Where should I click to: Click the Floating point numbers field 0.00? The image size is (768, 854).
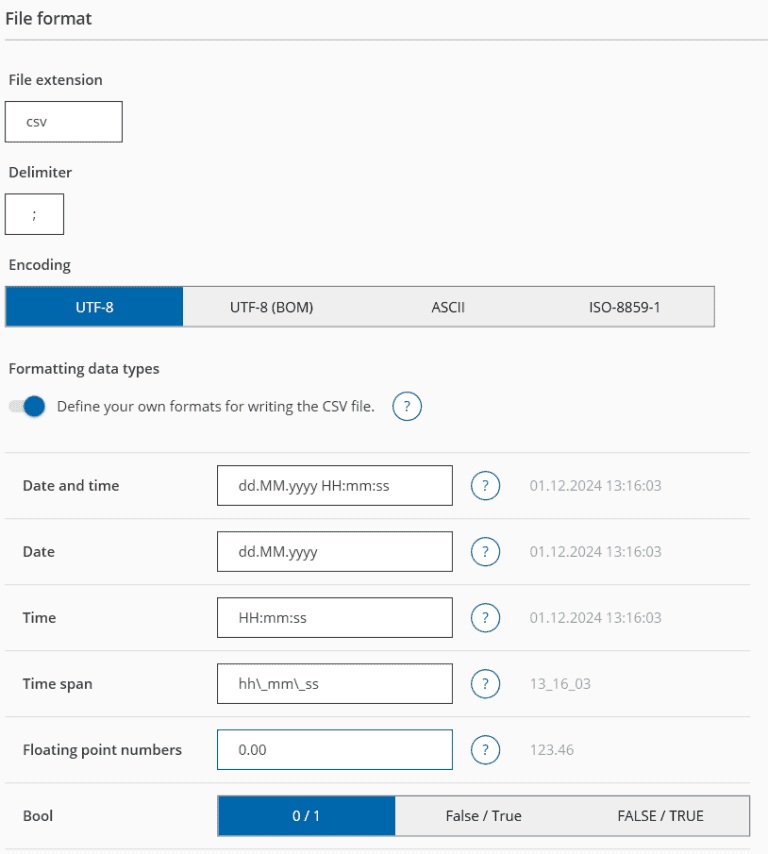pos(335,750)
